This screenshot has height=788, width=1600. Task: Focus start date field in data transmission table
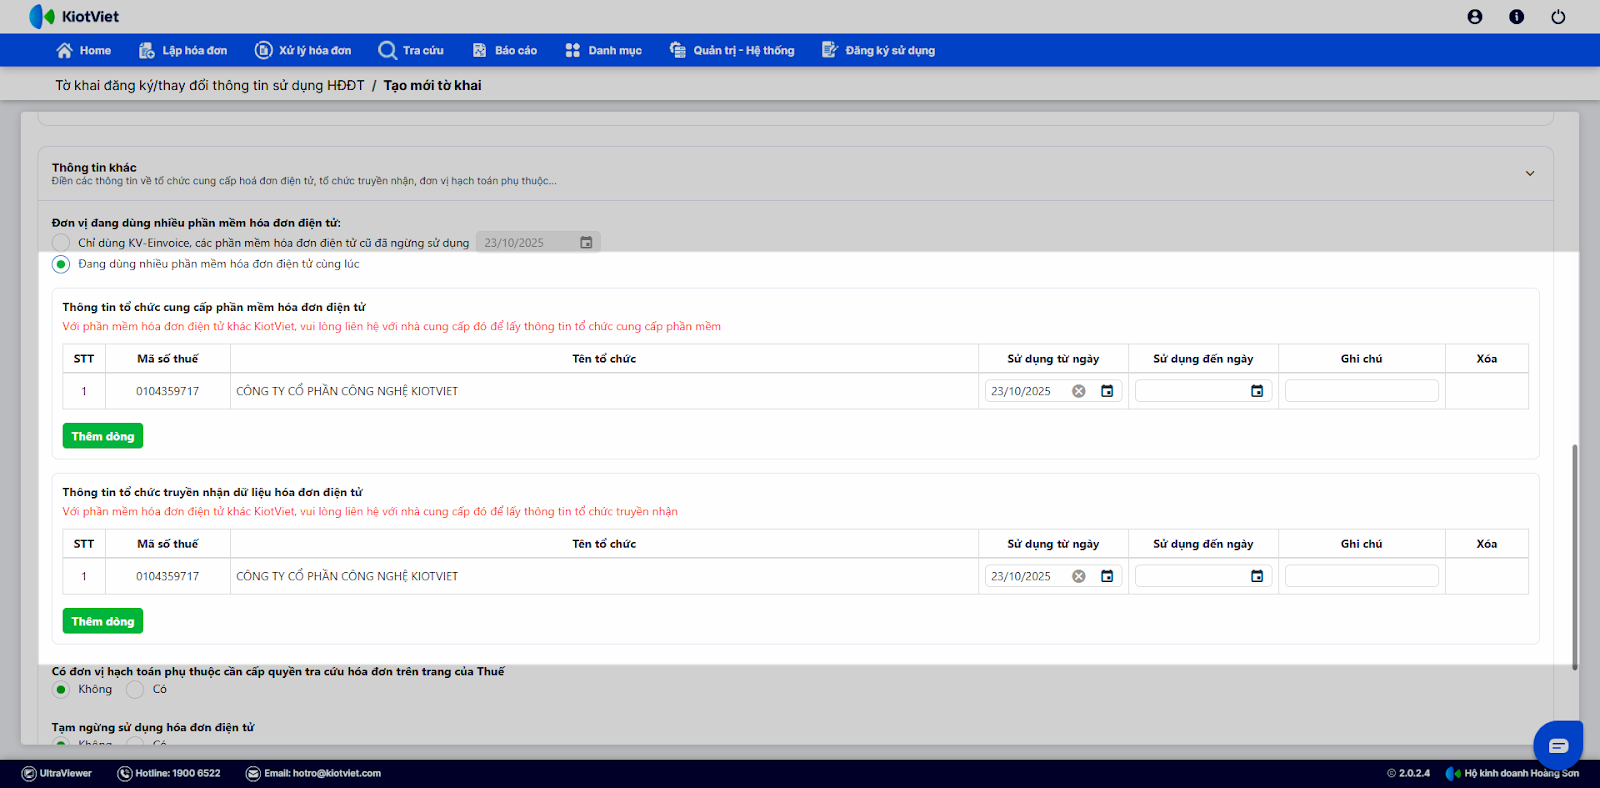pos(1053,576)
